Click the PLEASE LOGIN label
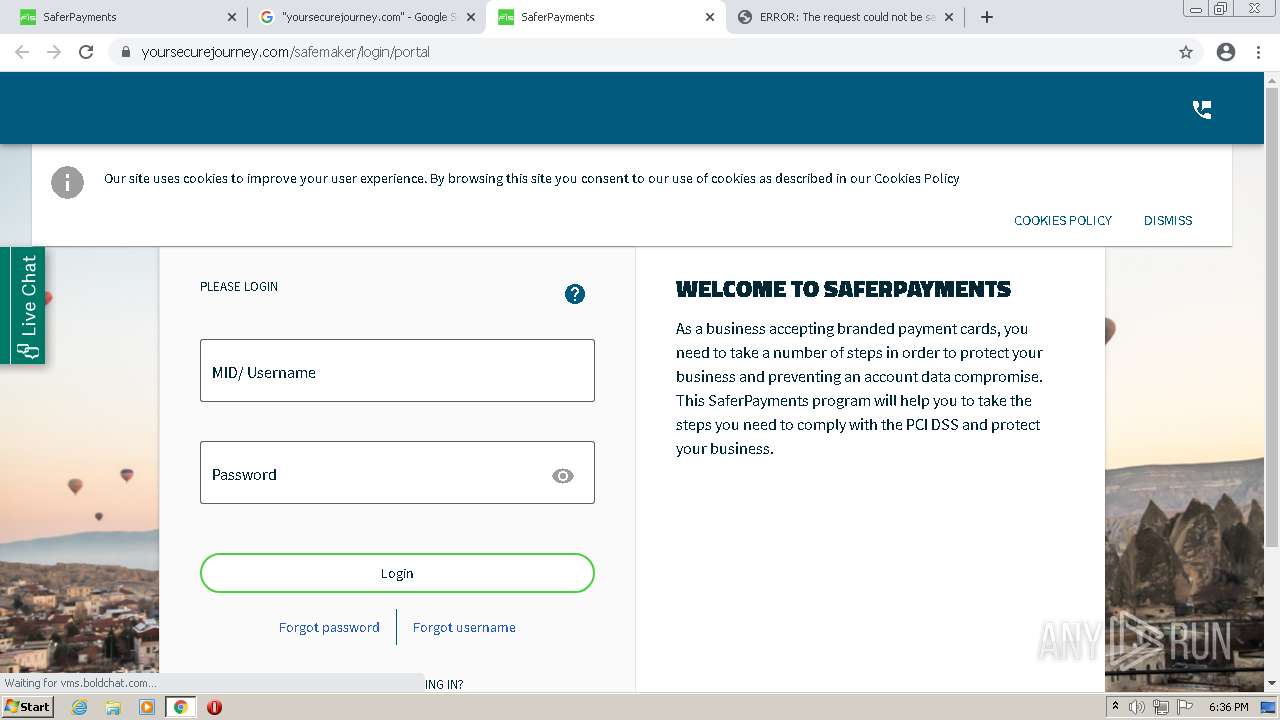Viewport: 1280px width, 720px height. (x=239, y=286)
